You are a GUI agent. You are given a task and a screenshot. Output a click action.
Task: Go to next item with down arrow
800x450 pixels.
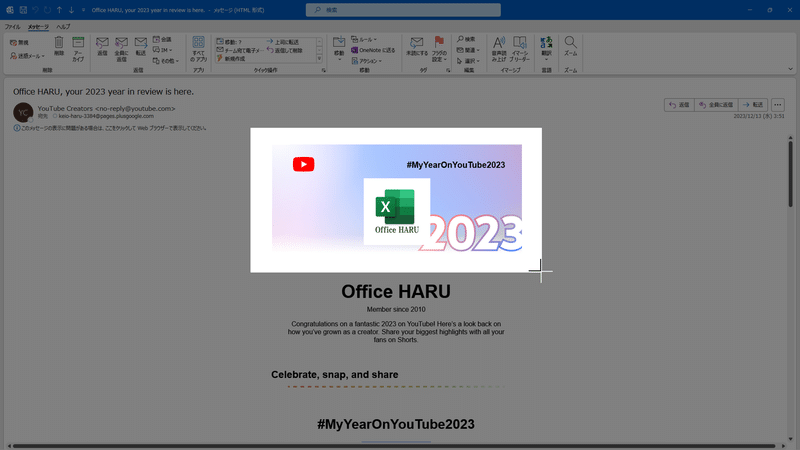pyautogui.click(x=71, y=10)
